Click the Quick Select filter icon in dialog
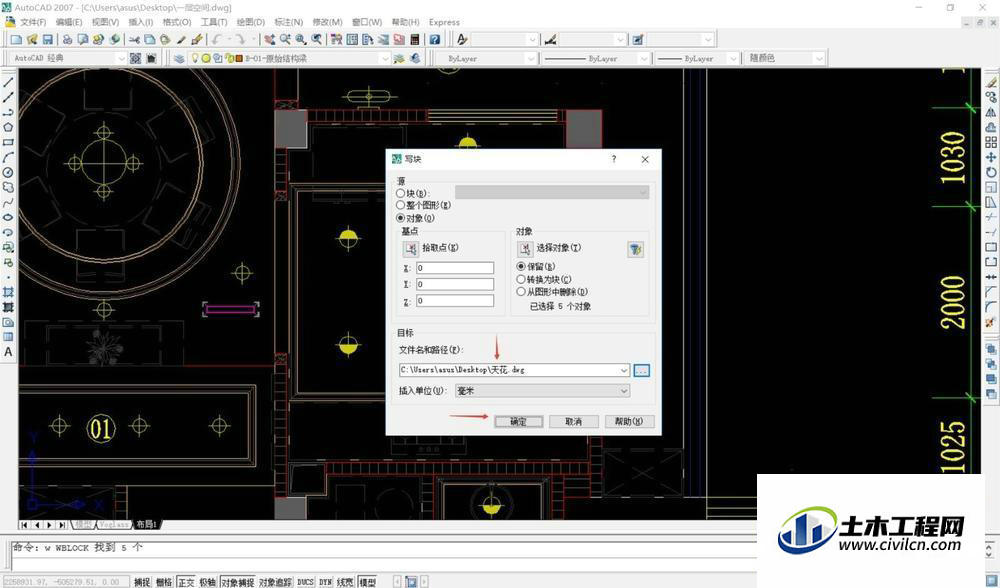The image size is (1000, 588). coord(635,249)
